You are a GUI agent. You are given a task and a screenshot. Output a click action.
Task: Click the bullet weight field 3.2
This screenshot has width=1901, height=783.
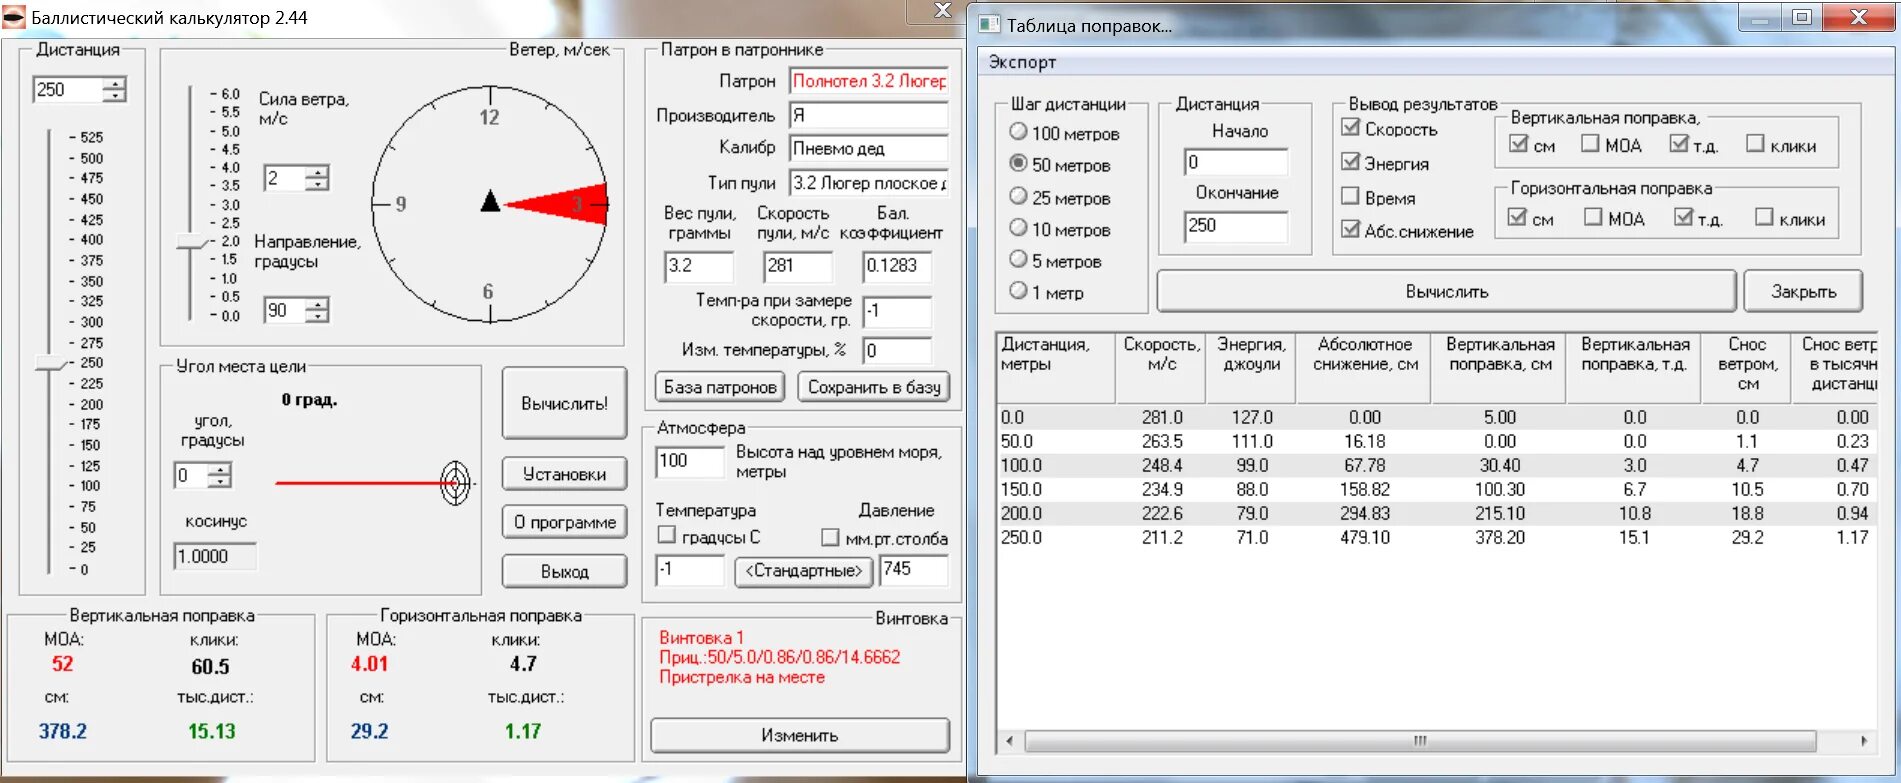(699, 266)
